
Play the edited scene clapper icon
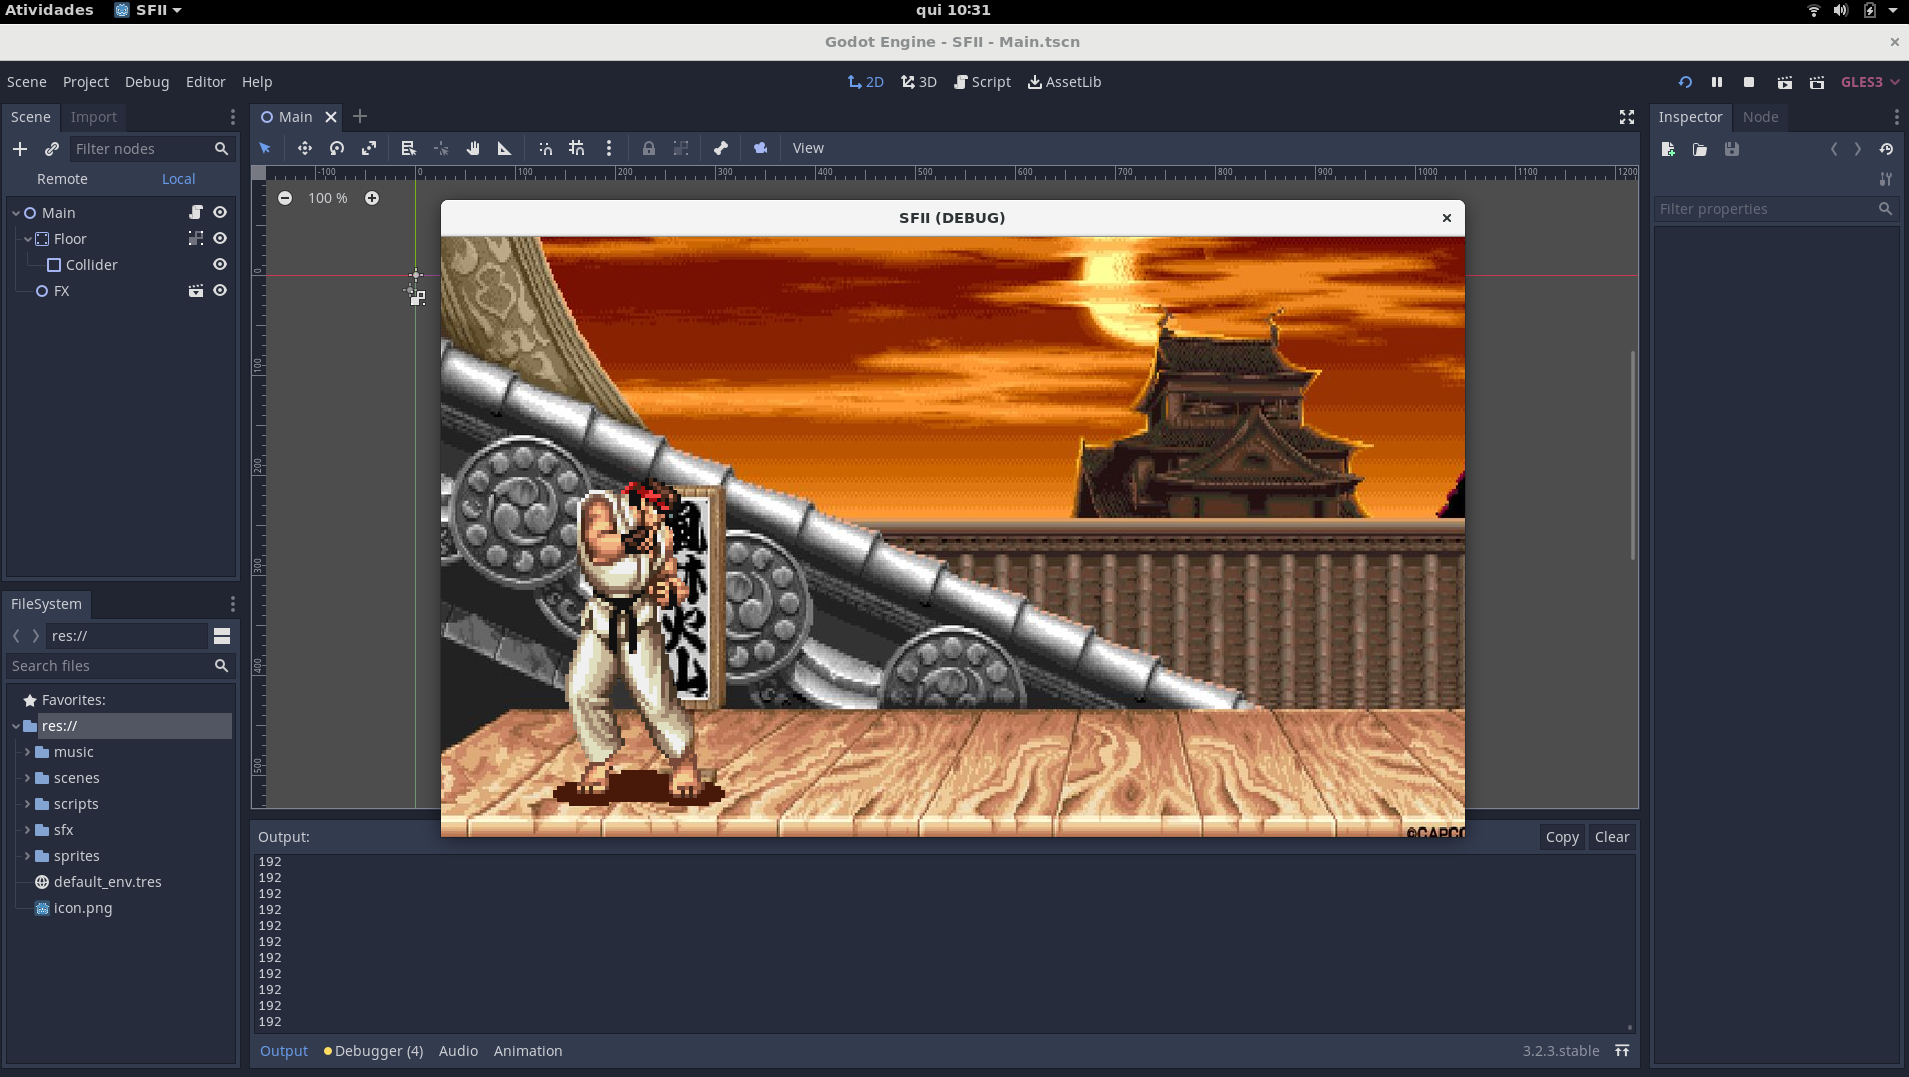1785,82
